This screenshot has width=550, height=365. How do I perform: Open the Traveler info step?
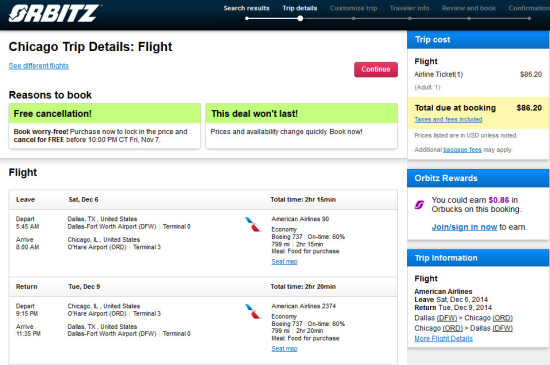click(x=409, y=8)
